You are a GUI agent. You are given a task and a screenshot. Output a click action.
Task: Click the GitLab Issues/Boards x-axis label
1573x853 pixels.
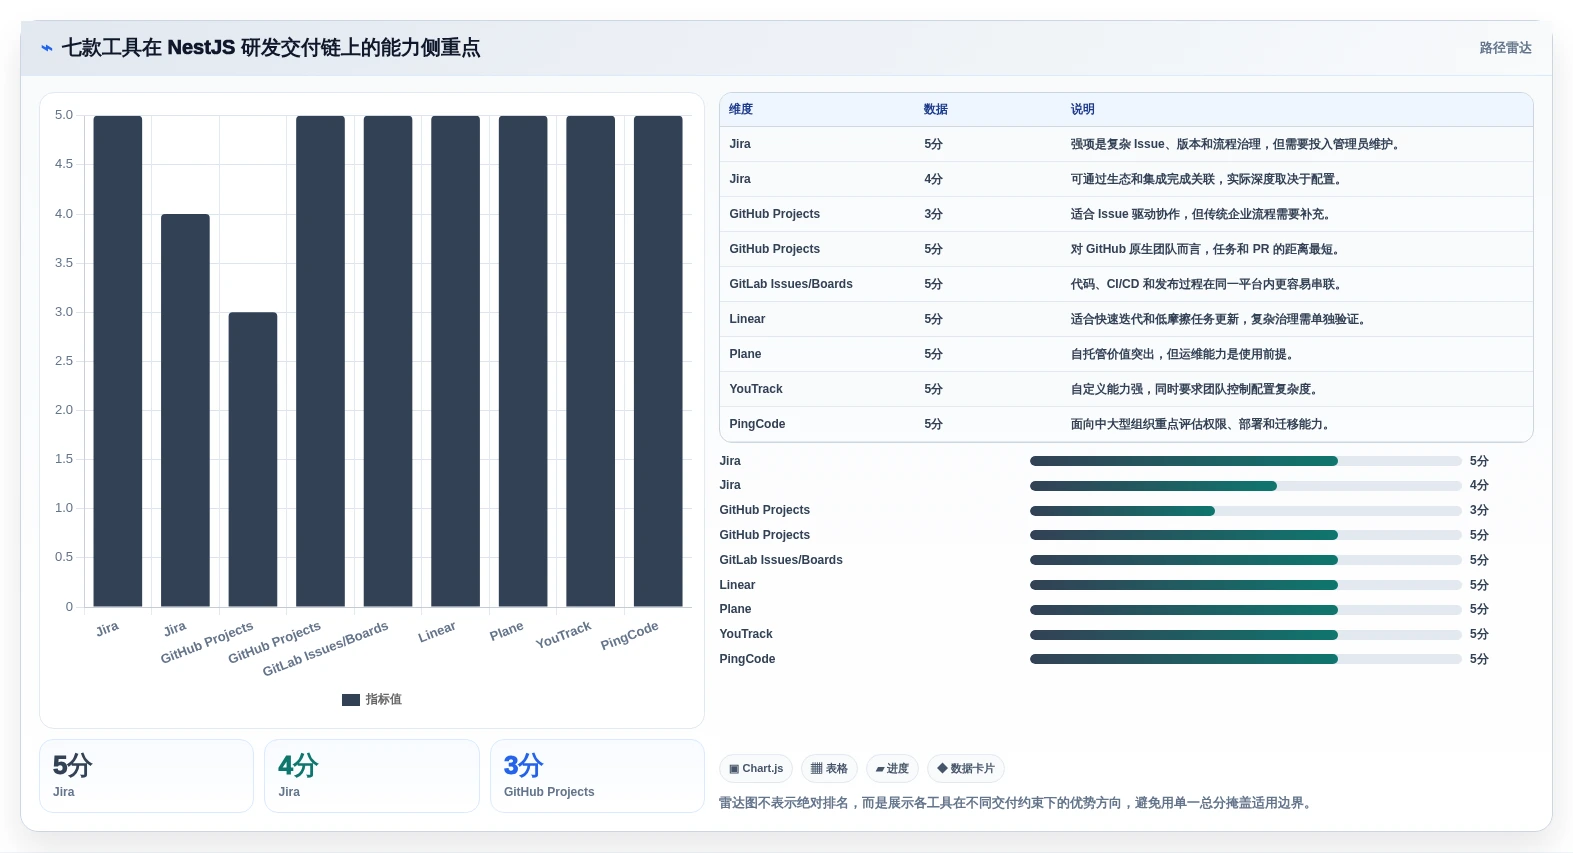tap(325, 649)
